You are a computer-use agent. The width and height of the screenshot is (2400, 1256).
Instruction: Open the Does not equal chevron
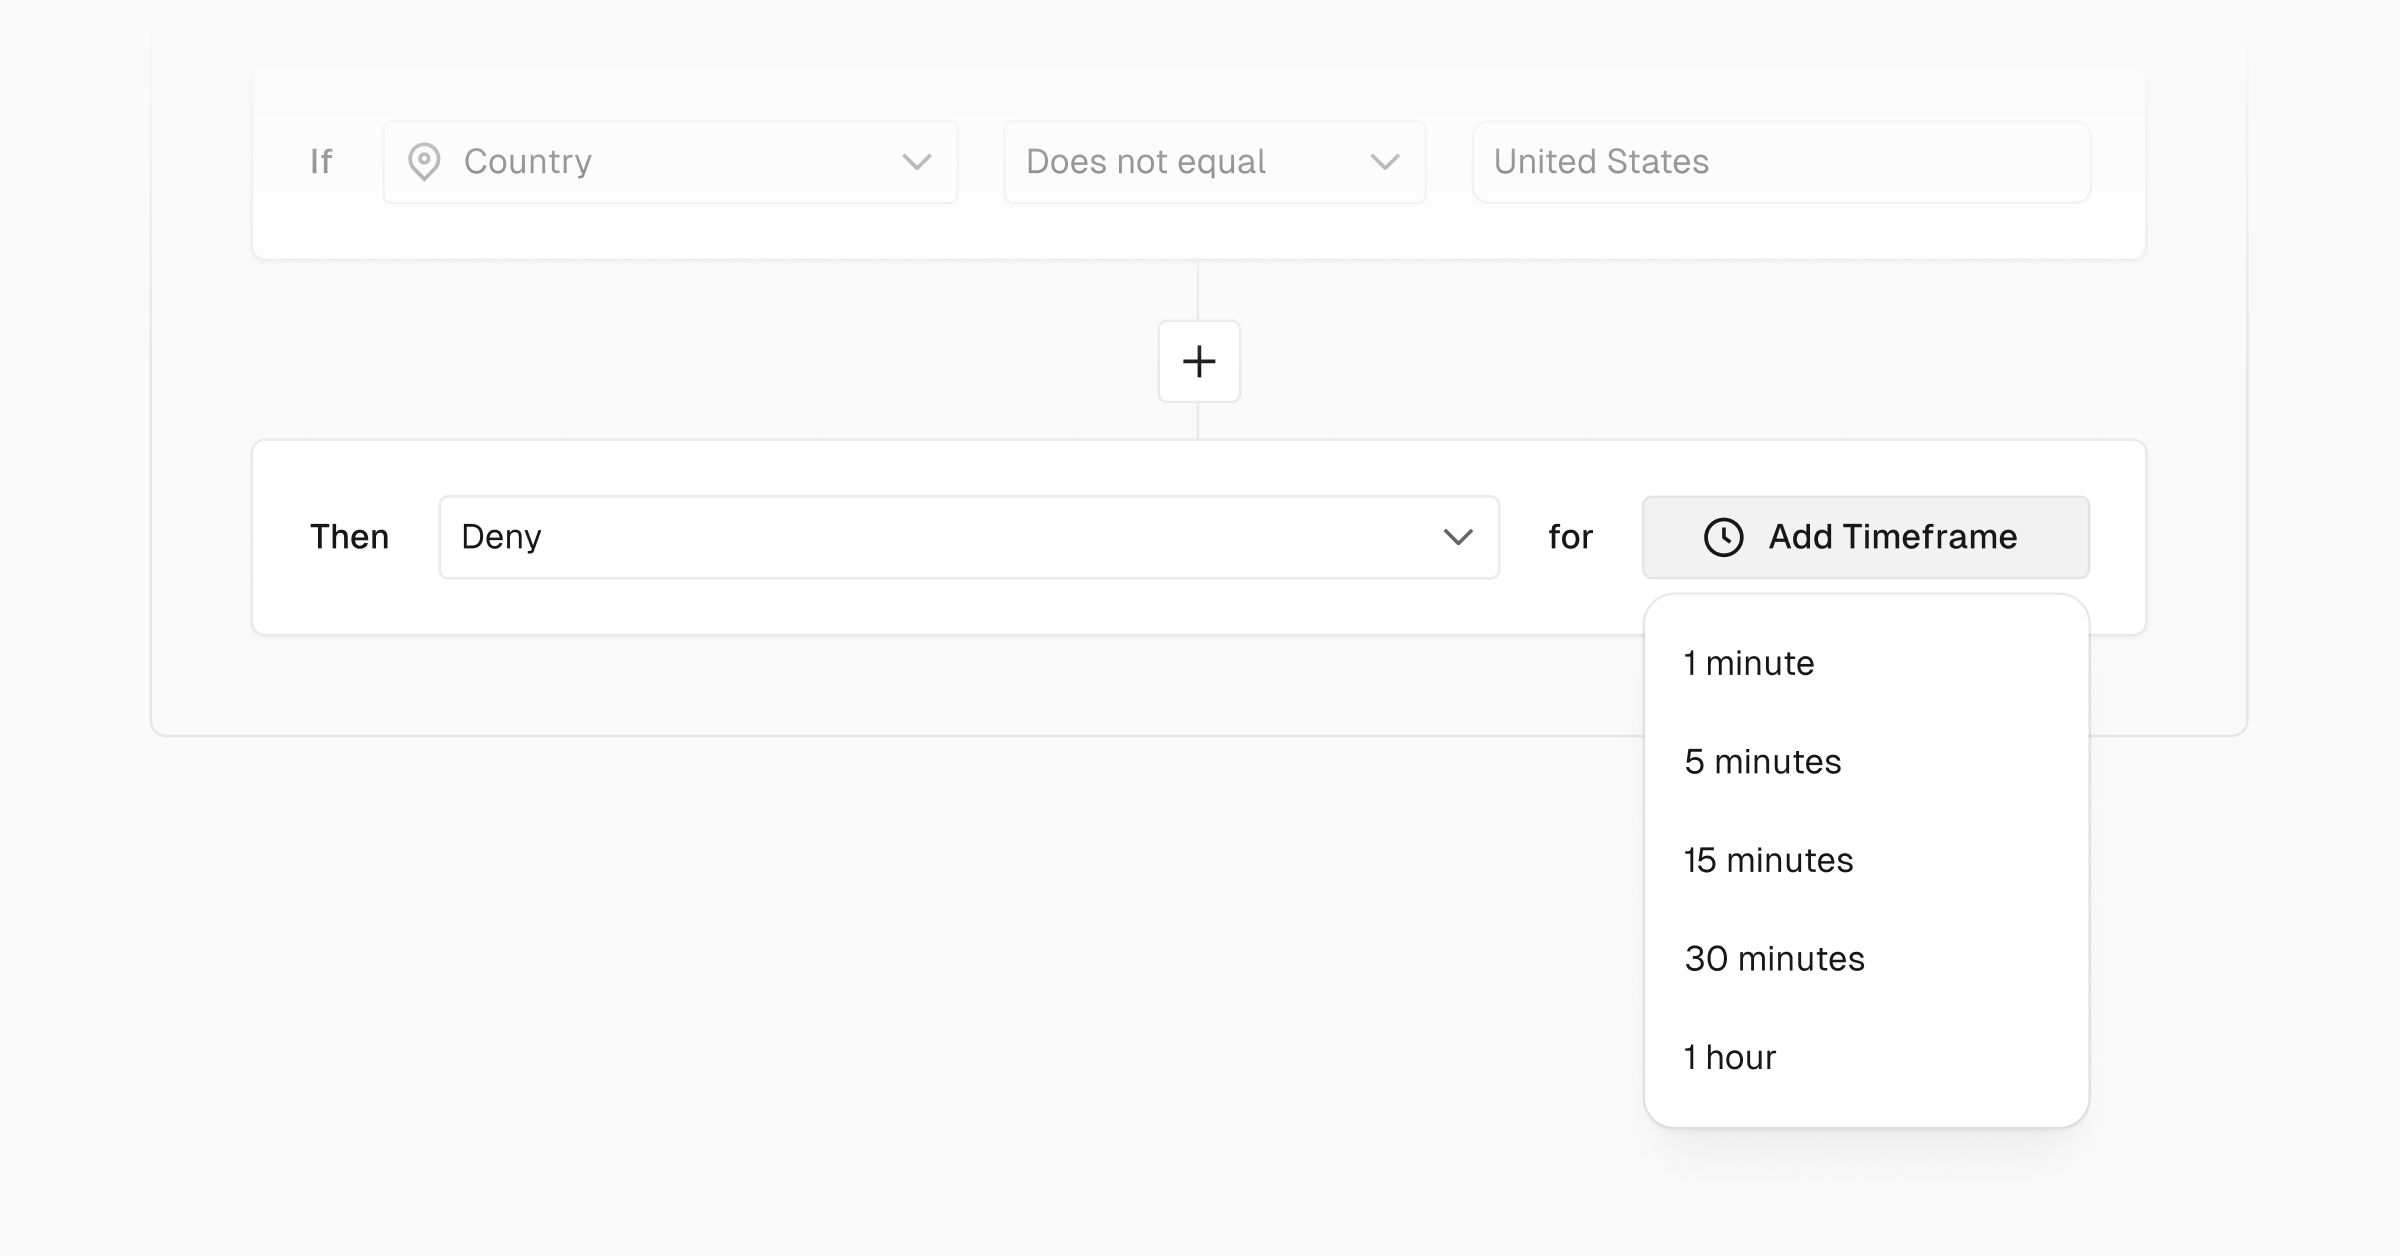pos(1384,162)
